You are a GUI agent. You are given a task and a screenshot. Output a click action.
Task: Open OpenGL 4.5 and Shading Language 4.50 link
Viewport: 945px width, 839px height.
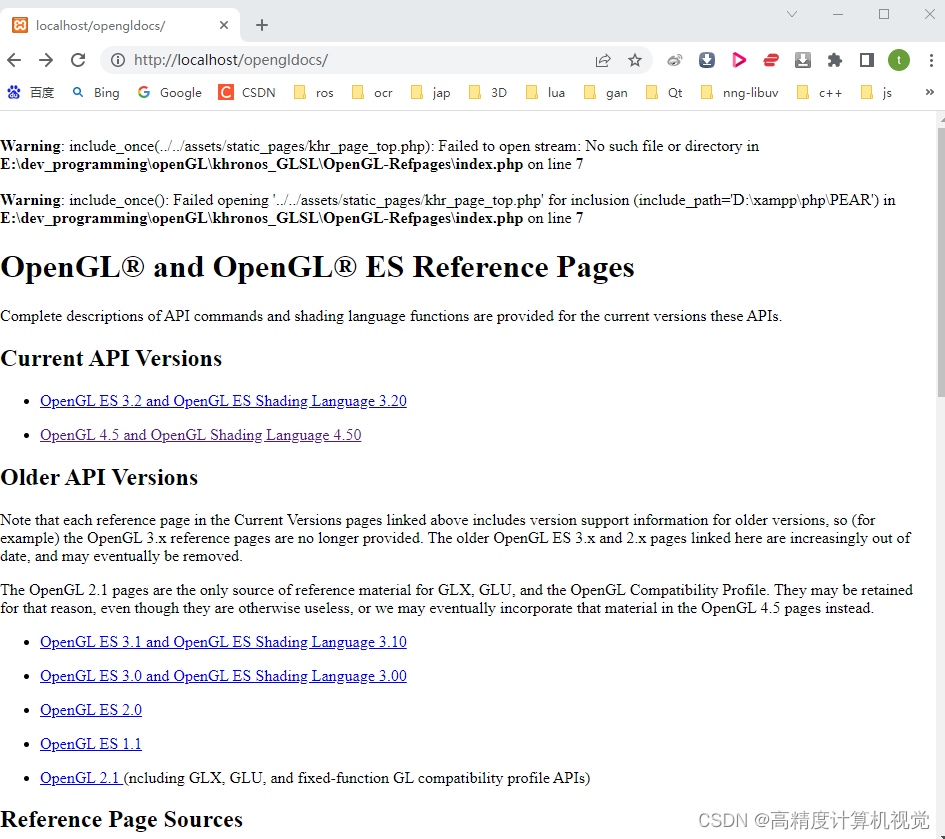pos(201,435)
